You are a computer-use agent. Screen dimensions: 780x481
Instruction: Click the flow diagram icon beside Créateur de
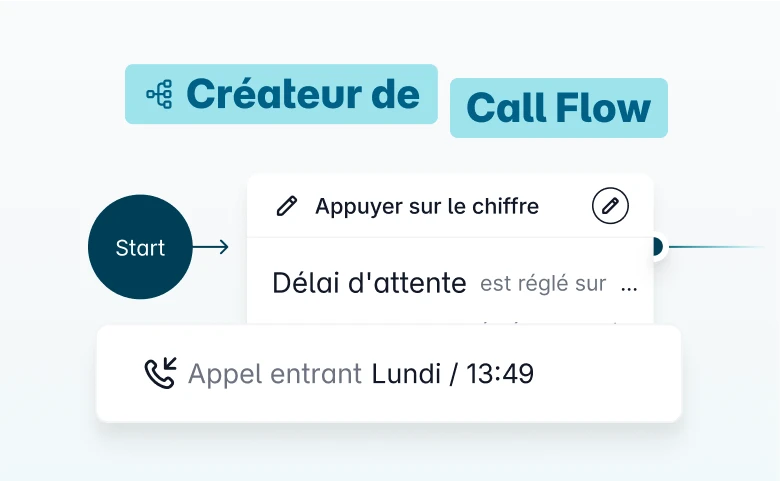(159, 95)
